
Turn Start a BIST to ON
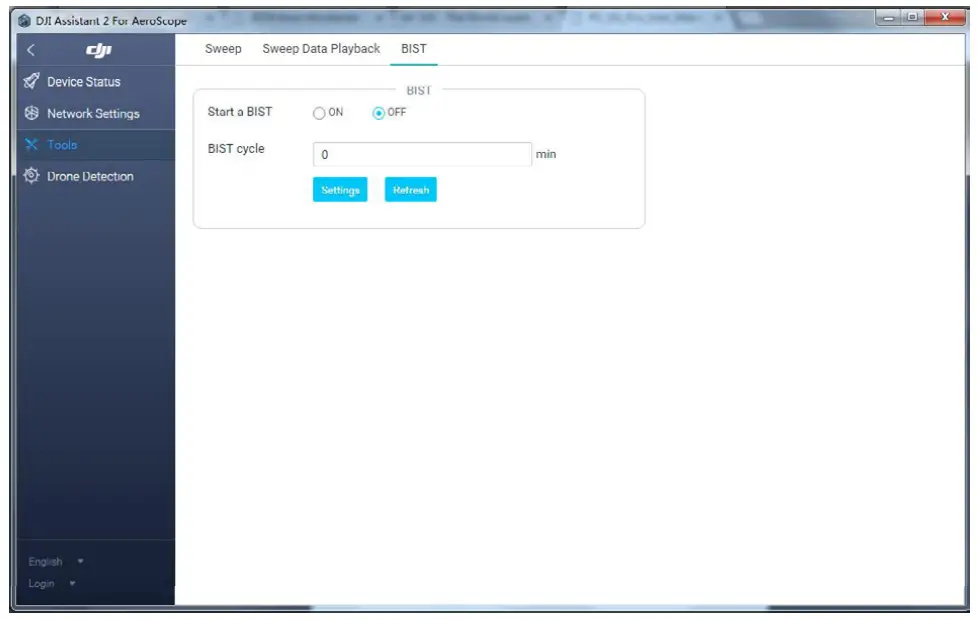pos(319,113)
